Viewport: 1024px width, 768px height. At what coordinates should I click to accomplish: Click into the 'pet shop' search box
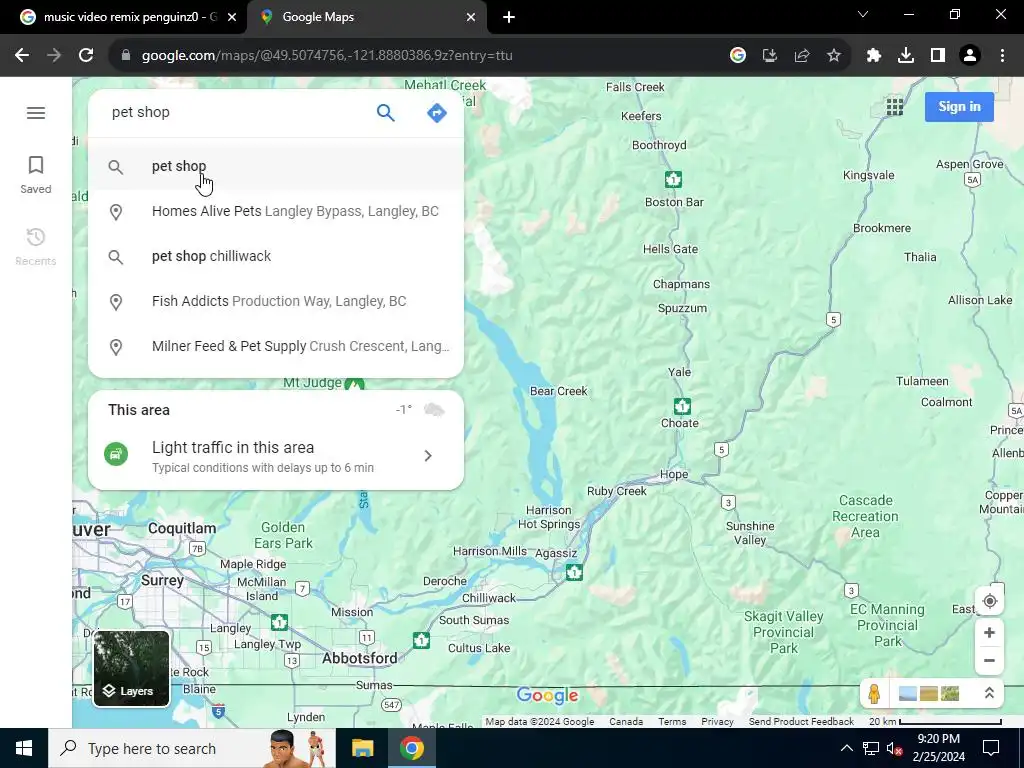tap(235, 112)
